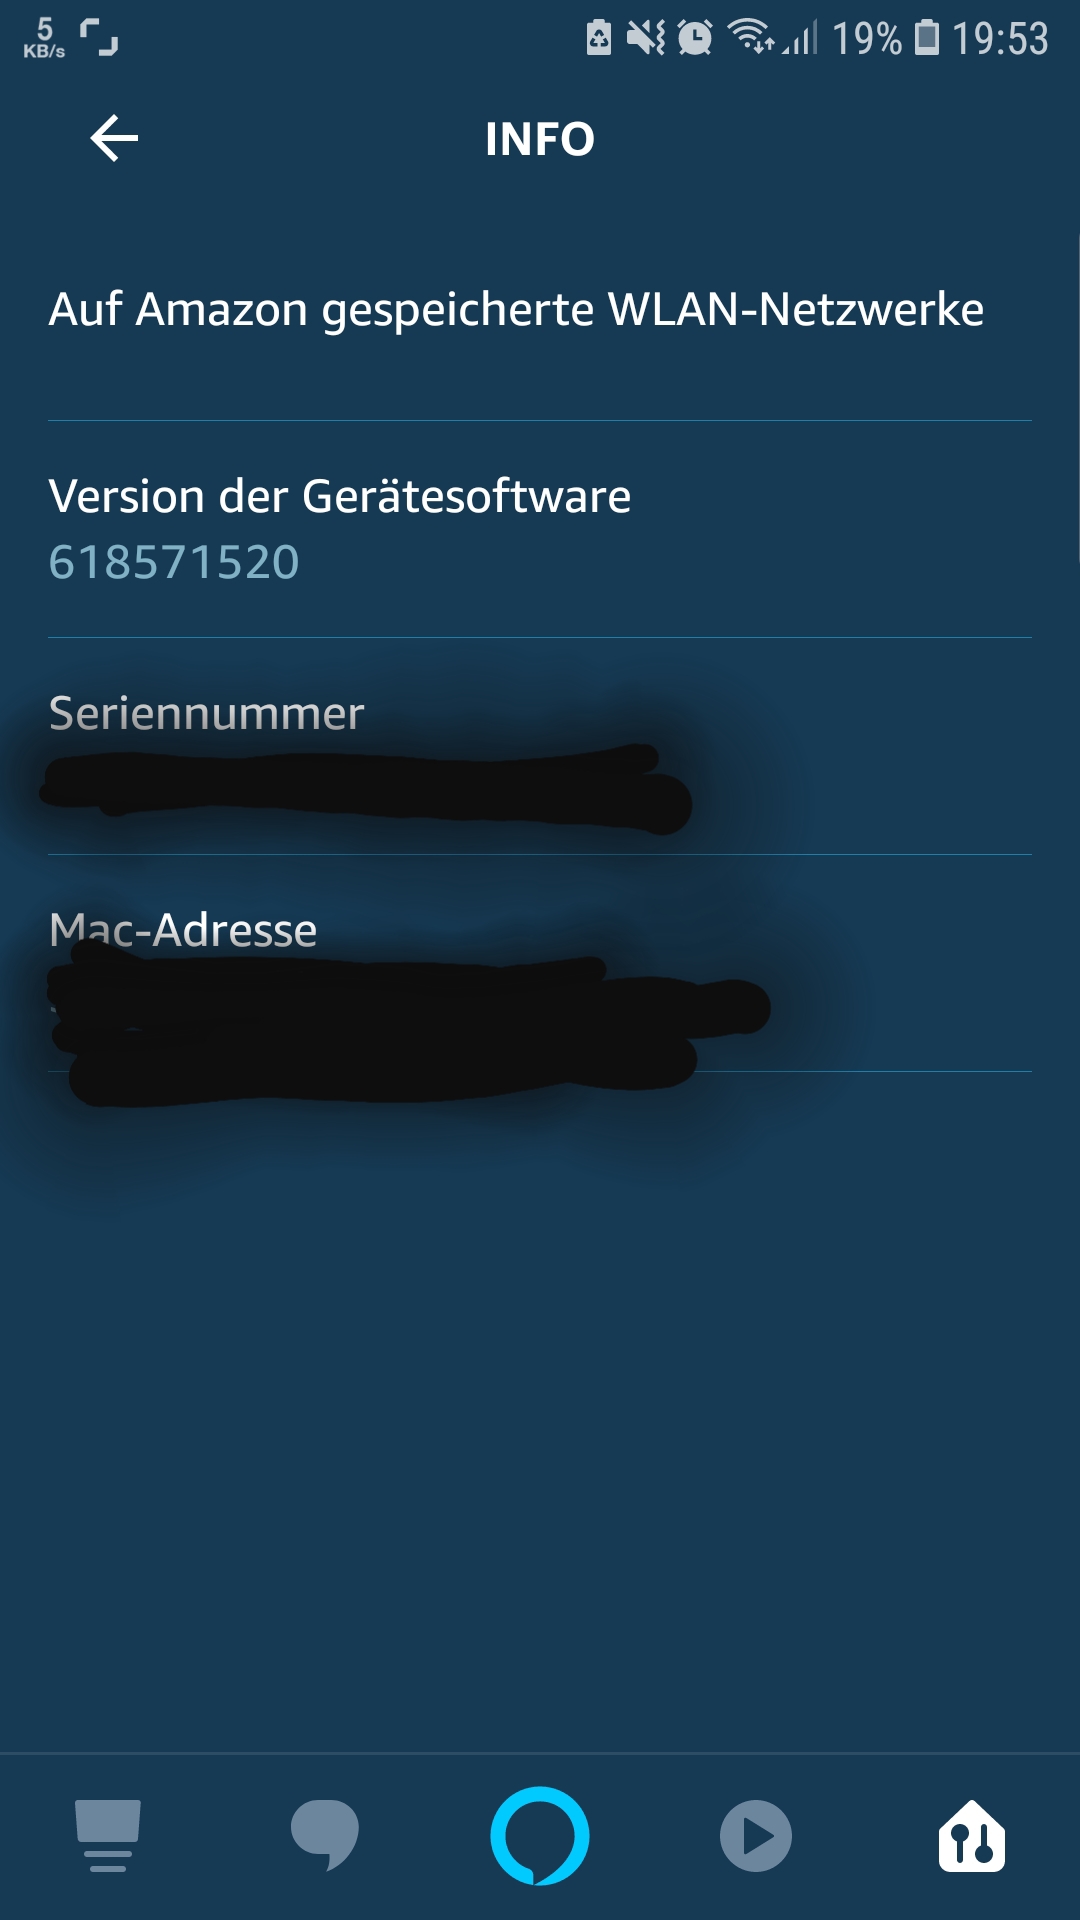The height and width of the screenshot is (1920, 1080).
Task: Tap the muted vibrate status icon
Action: pos(646,37)
